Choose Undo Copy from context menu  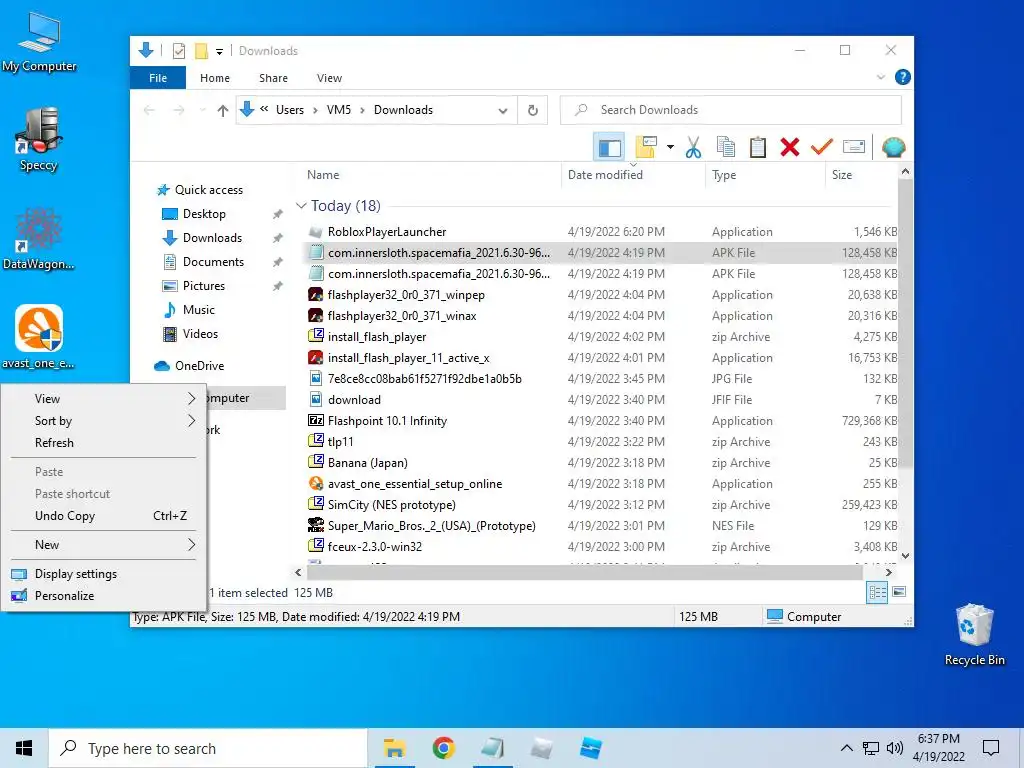104,516
